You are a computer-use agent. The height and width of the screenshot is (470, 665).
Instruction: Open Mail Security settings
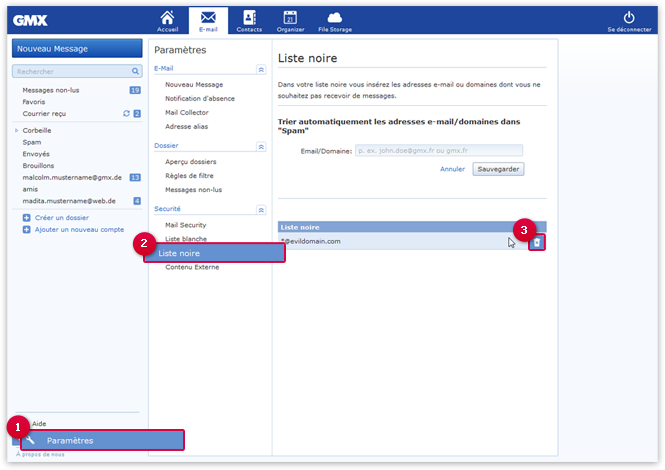point(186,225)
